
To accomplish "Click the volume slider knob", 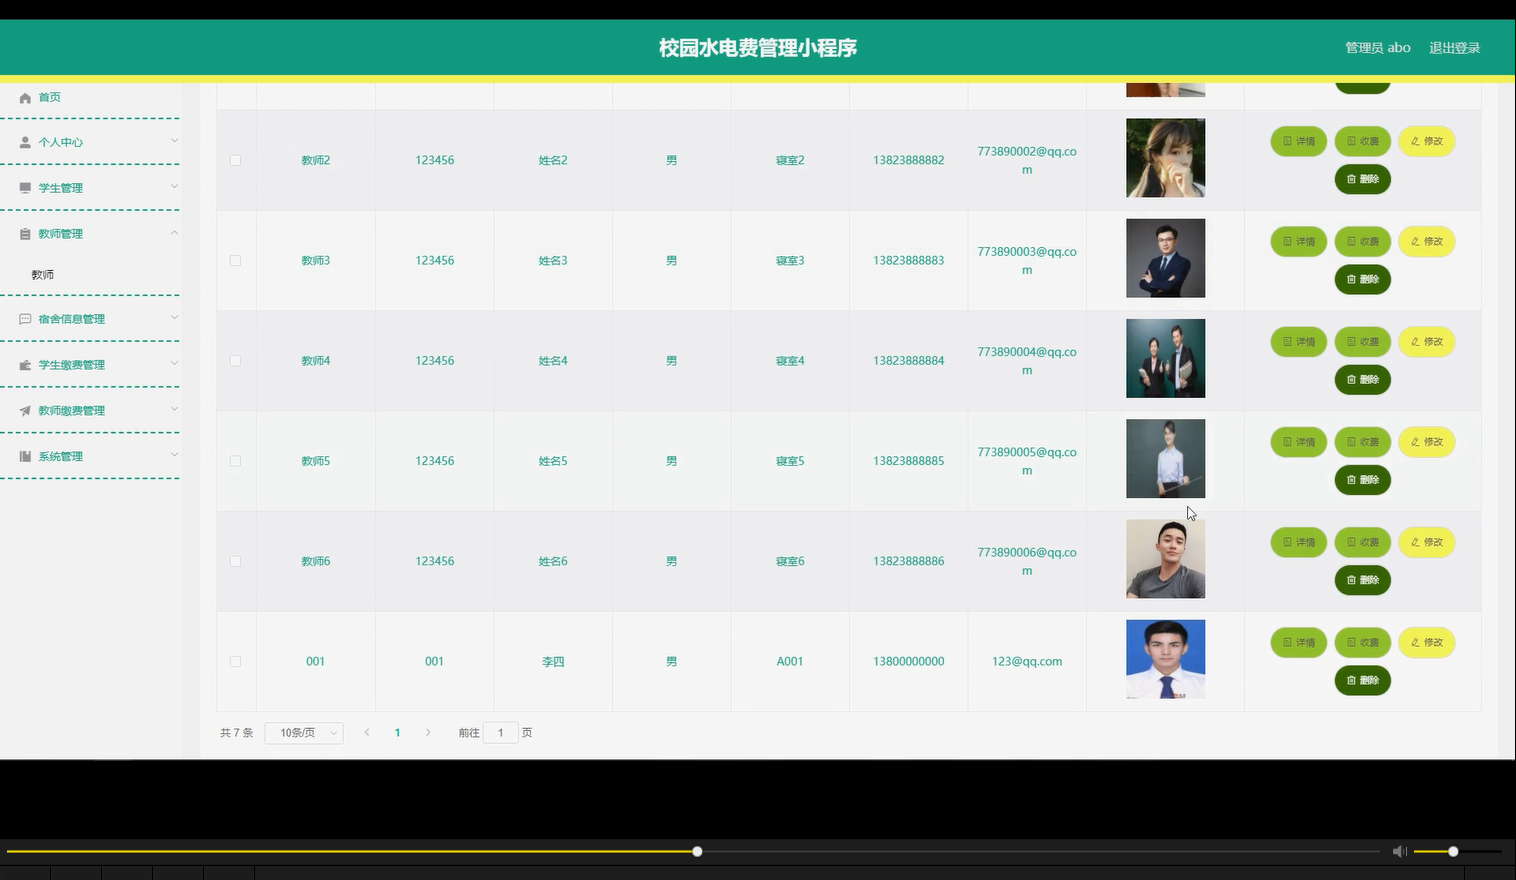I will click(x=1453, y=851).
